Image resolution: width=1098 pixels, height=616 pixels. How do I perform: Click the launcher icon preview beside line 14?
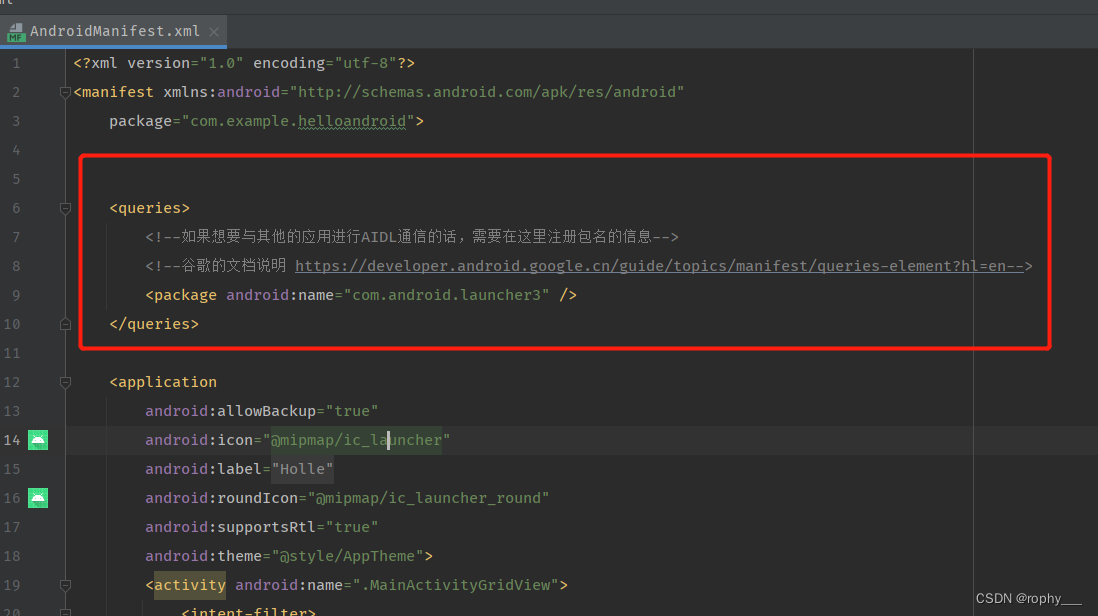(38, 439)
